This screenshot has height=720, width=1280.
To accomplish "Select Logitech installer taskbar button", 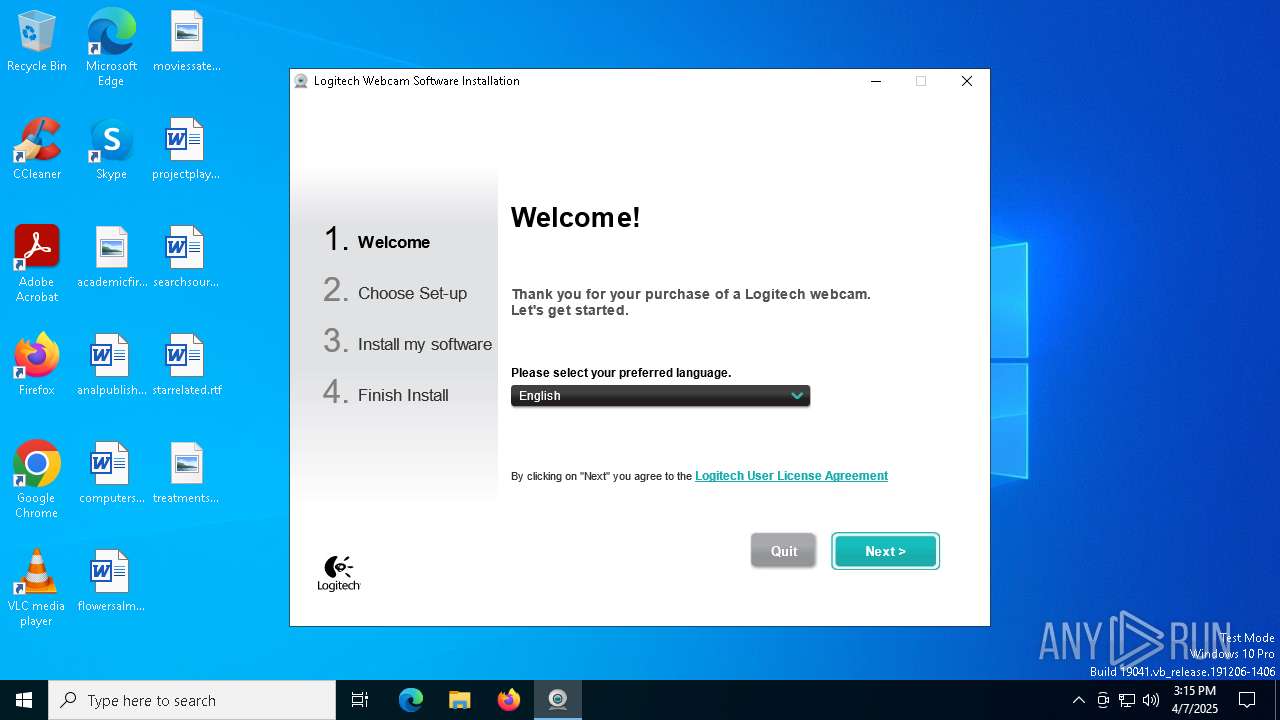I will tap(558, 700).
